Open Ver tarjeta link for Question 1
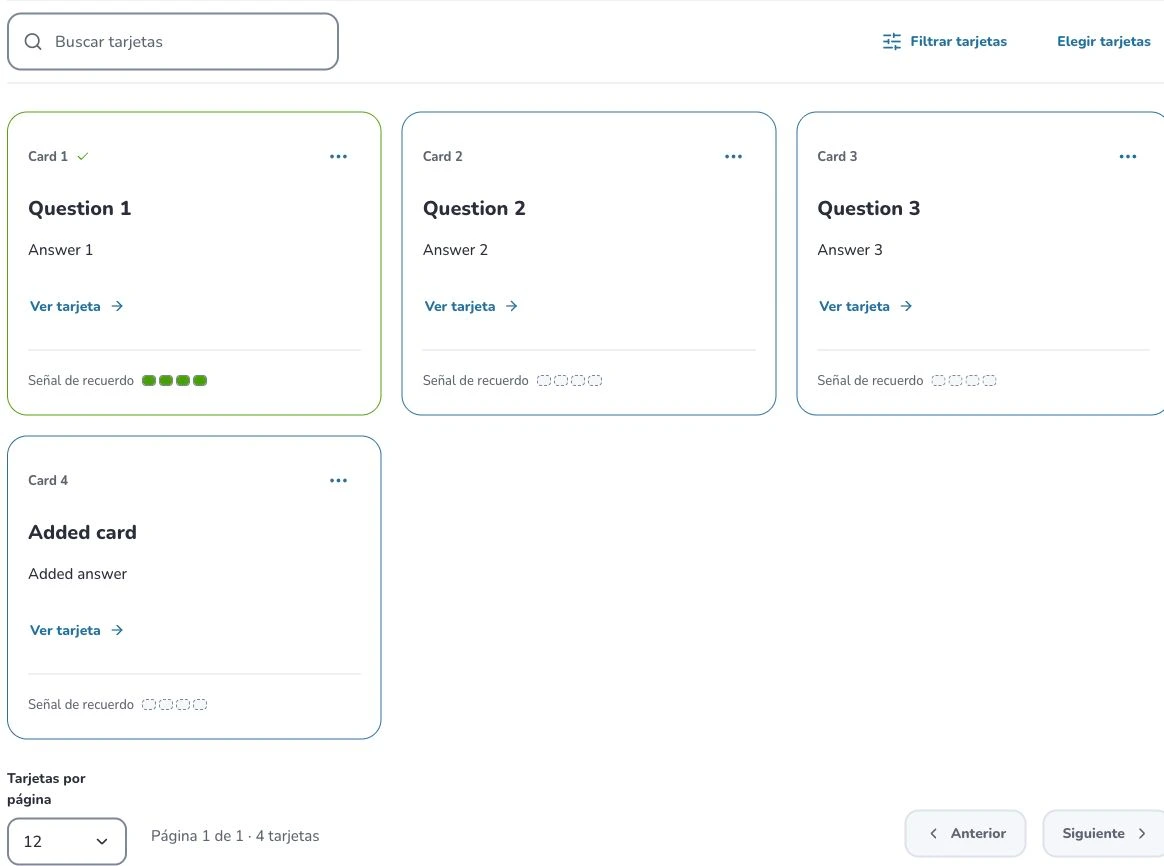The height and width of the screenshot is (866, 1164). tap(76, 306)
